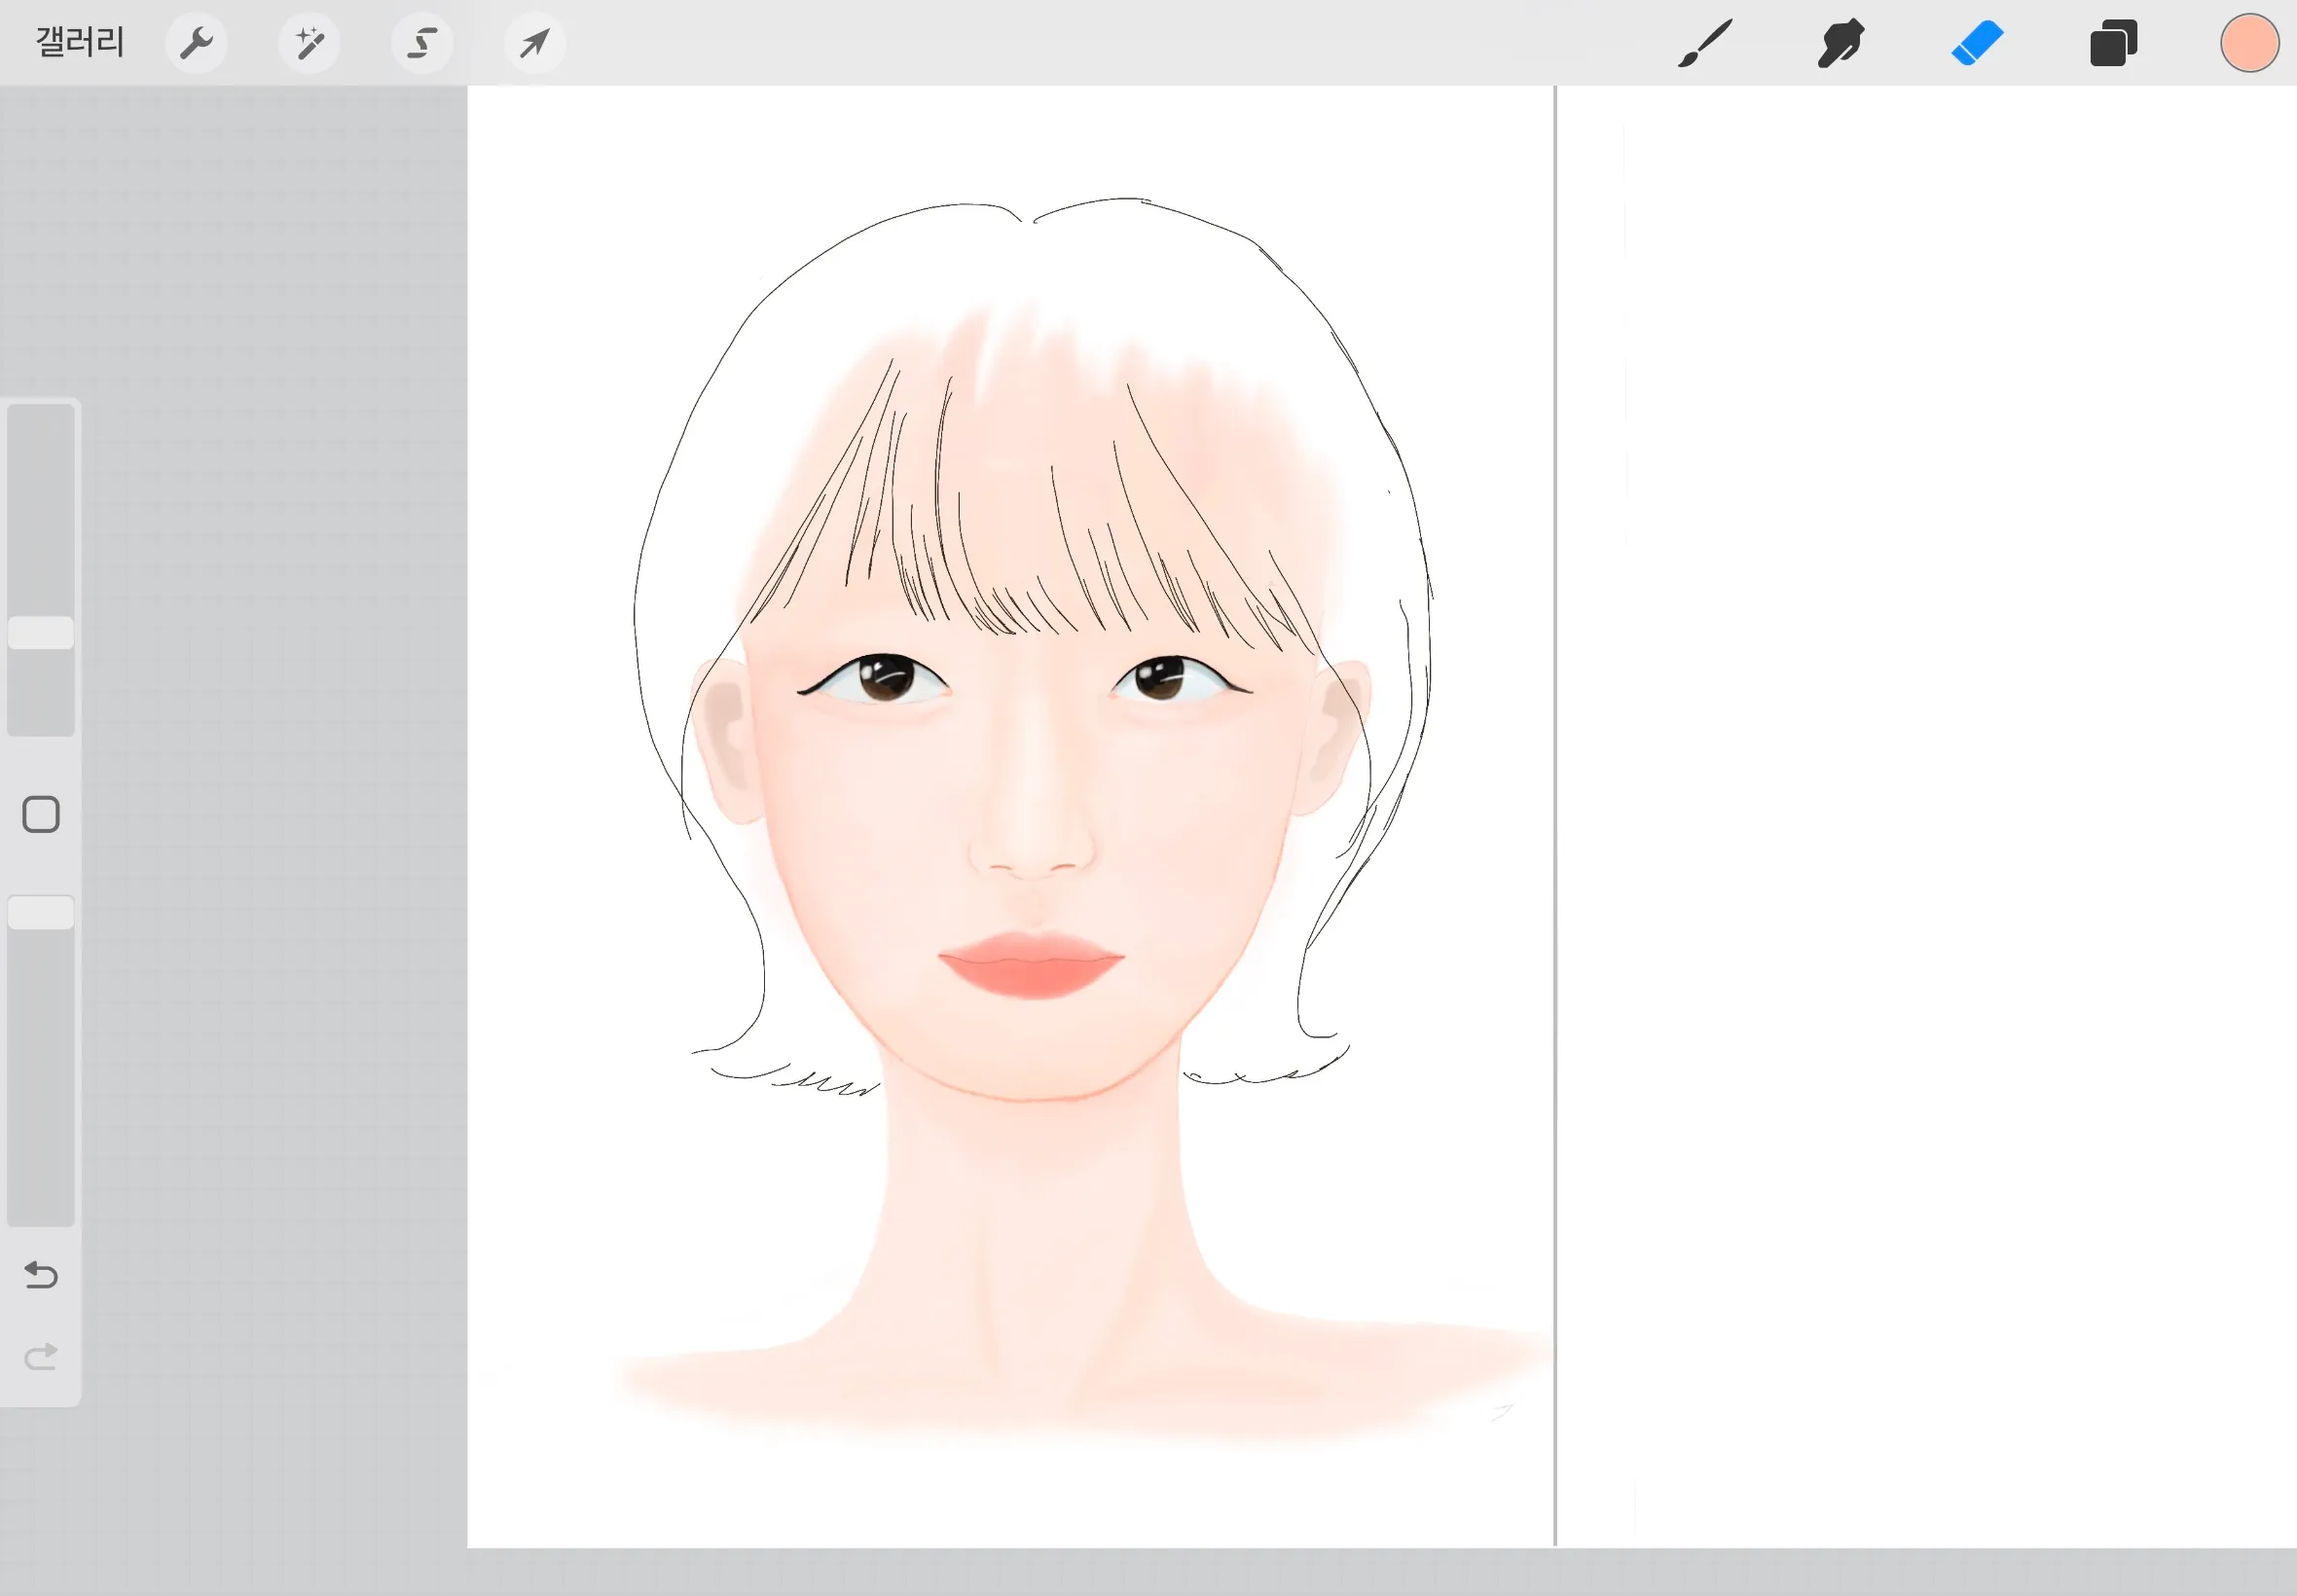Screen dimensions: 2297x1596
Task: Select the Smudge finger tool
Action: click(x=1841, y=43)
